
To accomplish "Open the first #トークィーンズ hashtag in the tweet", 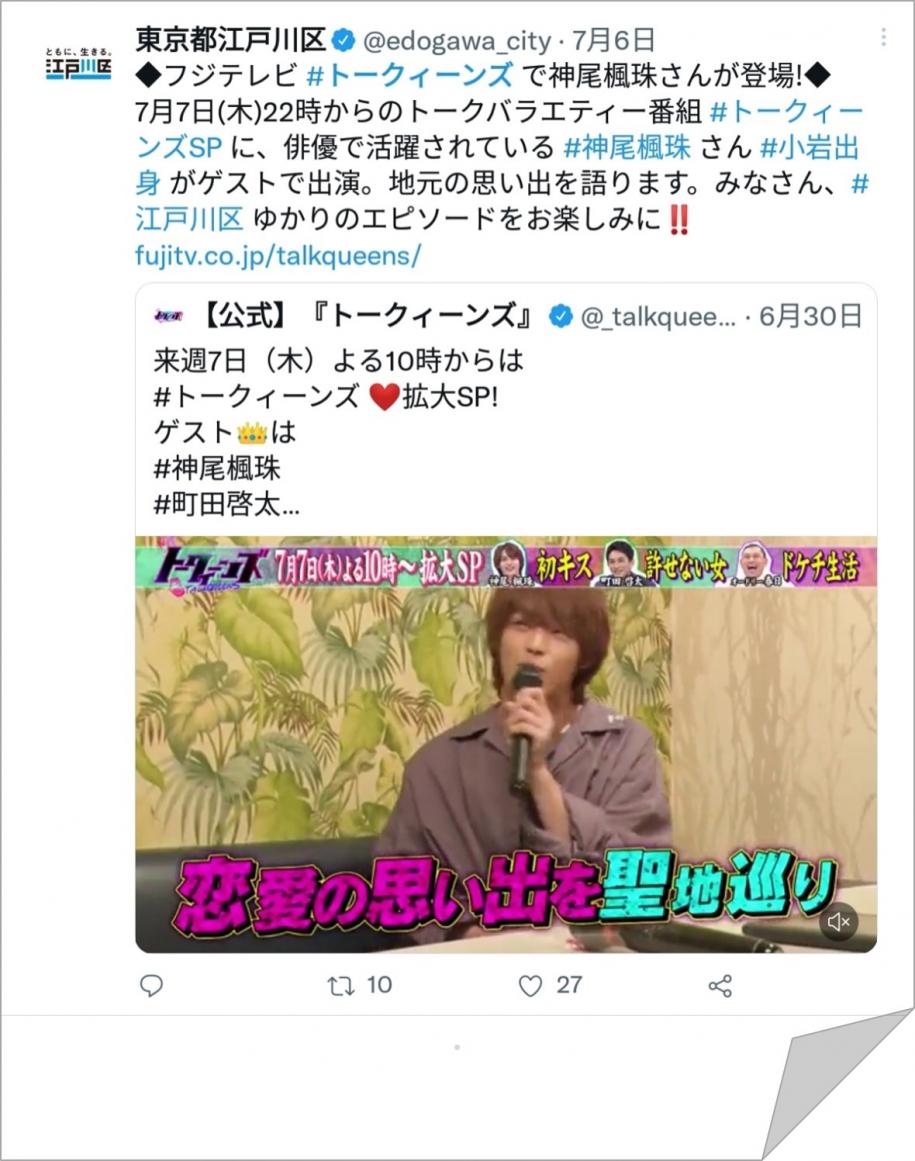I will 409,76.
